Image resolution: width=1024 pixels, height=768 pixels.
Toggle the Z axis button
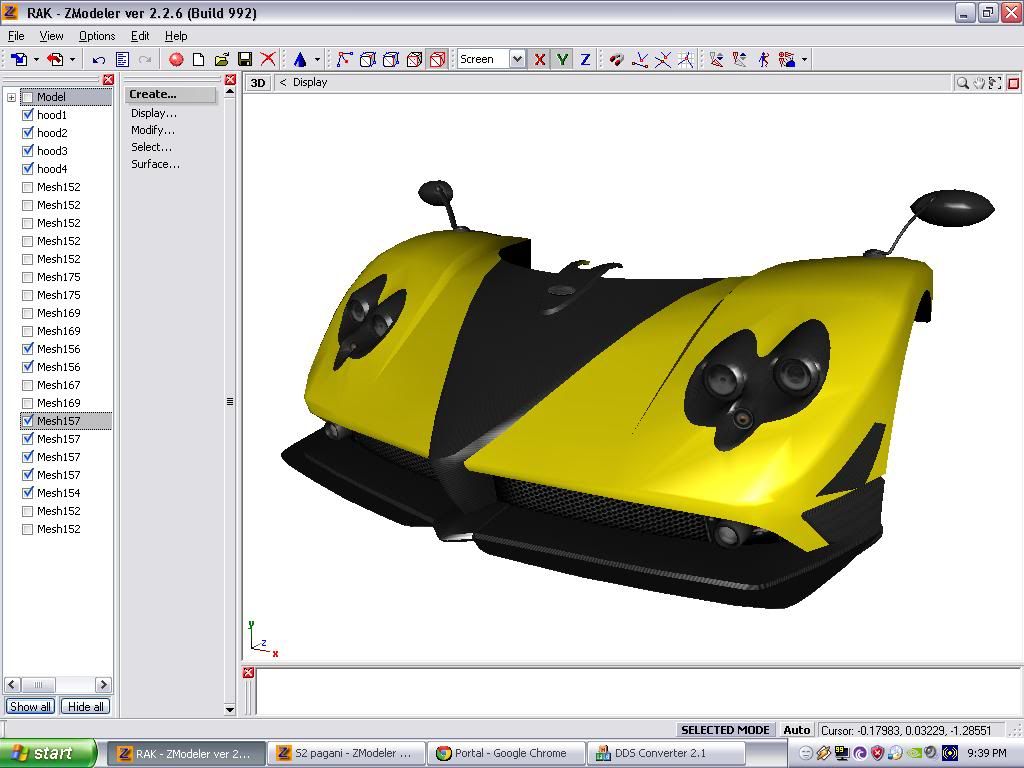pyautogui.click(x=585, y=60)
